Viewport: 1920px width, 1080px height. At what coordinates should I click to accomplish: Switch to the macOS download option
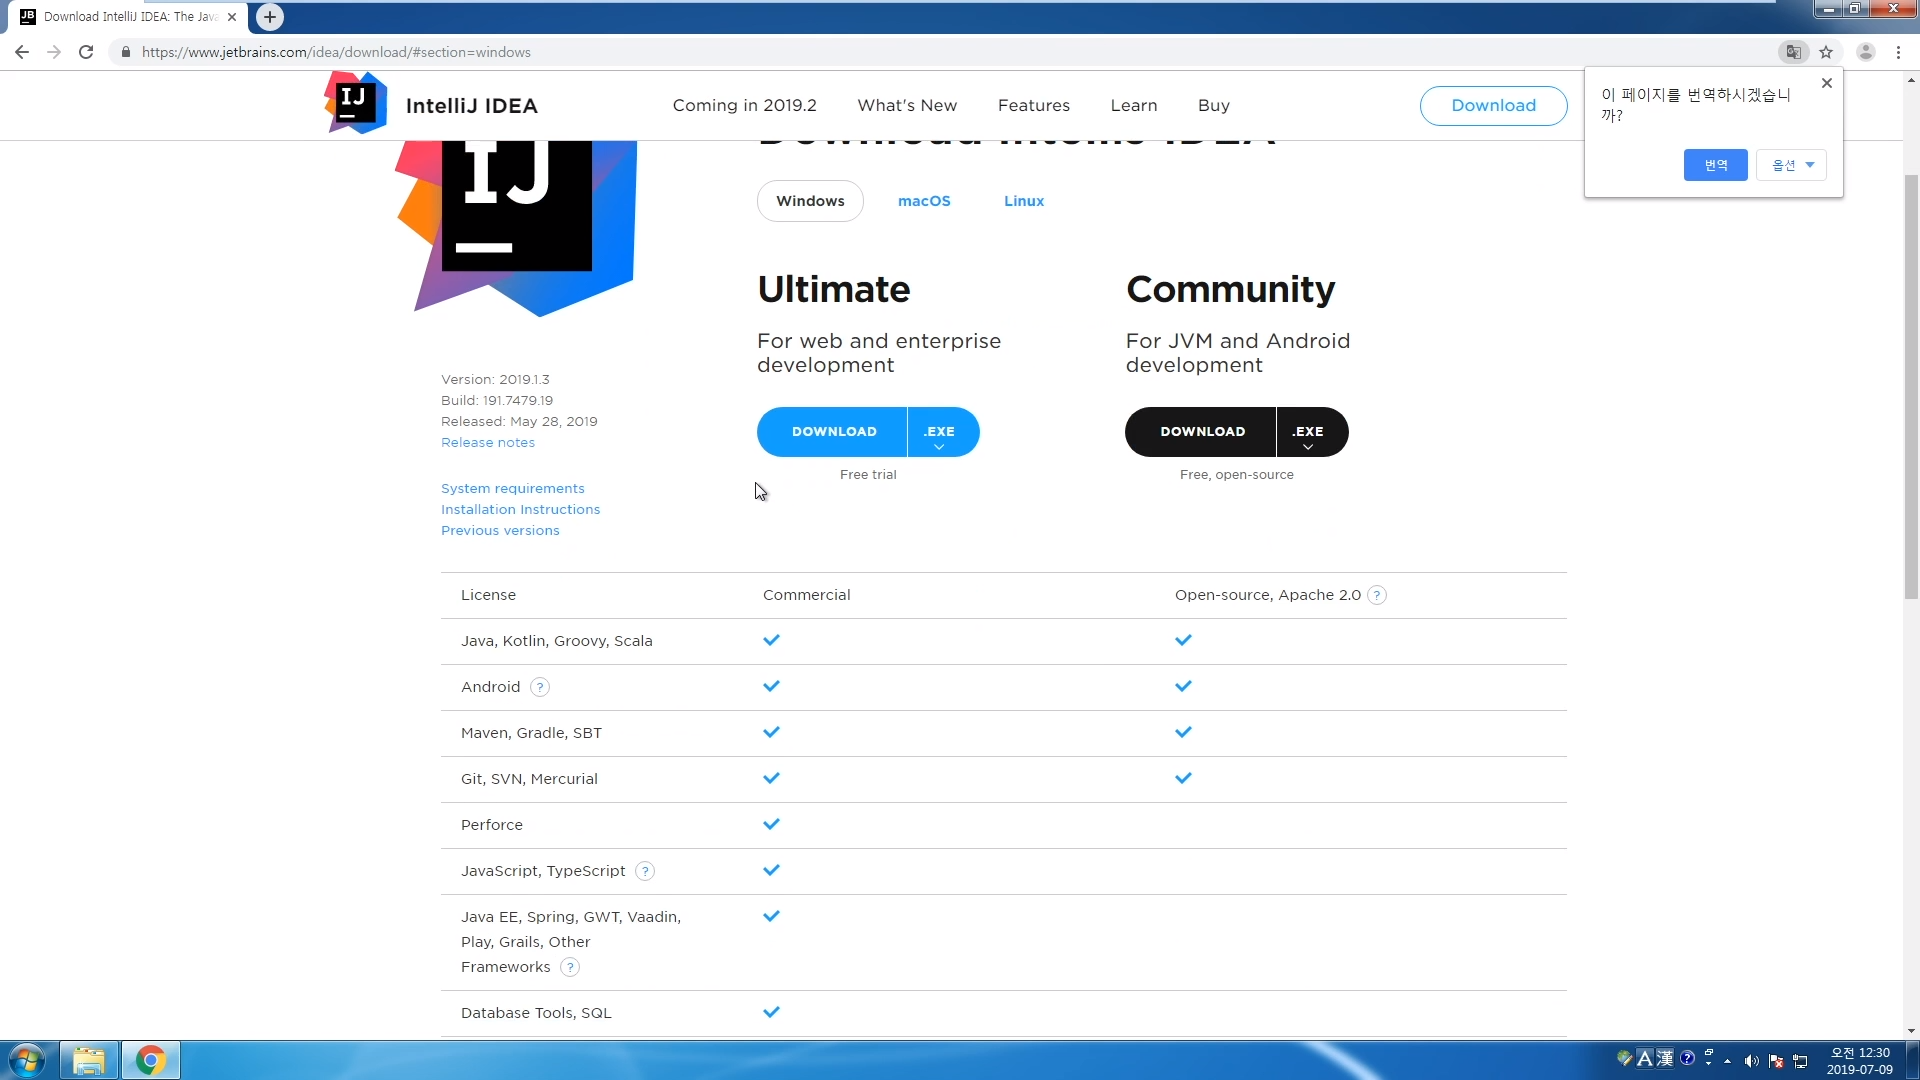pos(923,201)
